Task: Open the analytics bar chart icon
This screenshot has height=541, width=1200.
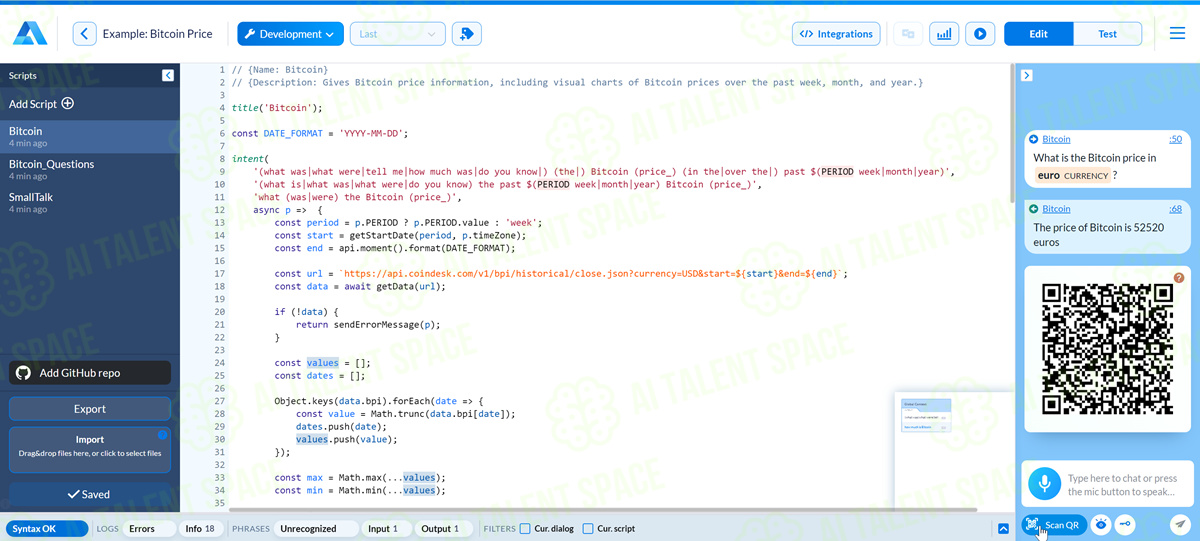Action: point(943,34)
